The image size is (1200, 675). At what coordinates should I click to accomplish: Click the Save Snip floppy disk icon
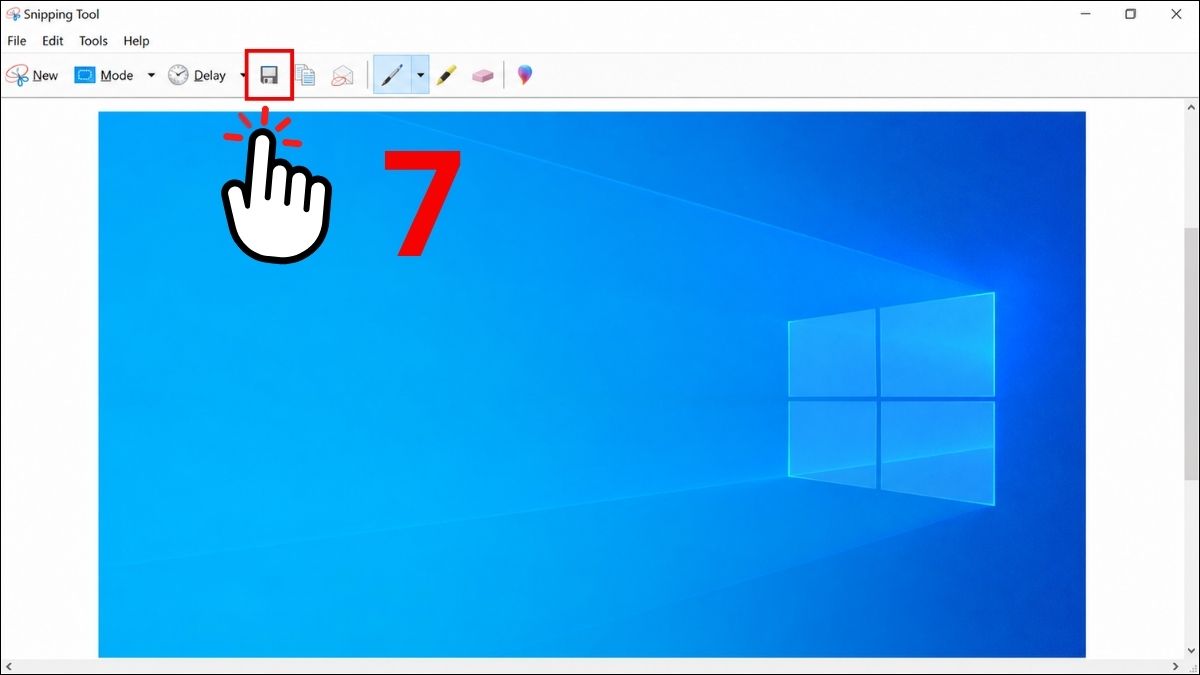pyautogui.click(x=269, y=75)
